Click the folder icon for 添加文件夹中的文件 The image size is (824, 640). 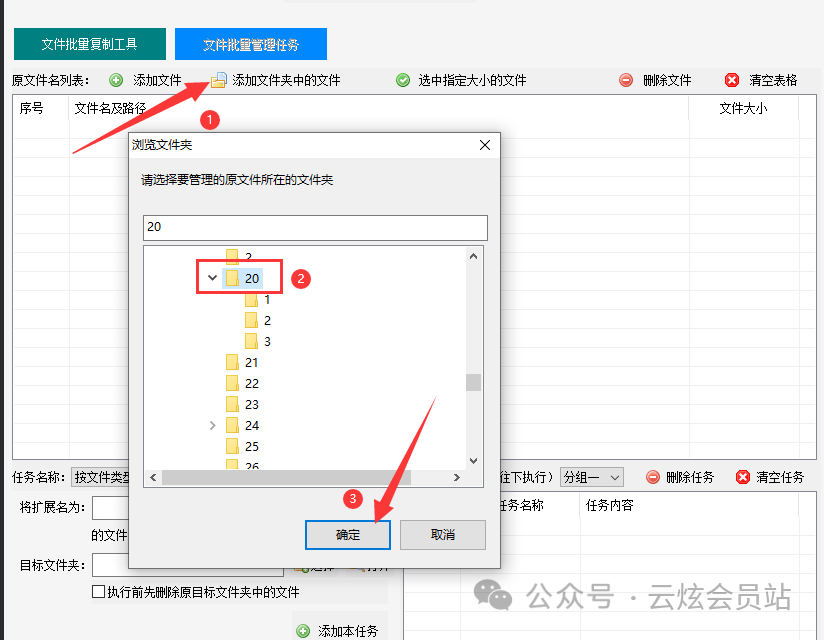click(x=219, y=80)
